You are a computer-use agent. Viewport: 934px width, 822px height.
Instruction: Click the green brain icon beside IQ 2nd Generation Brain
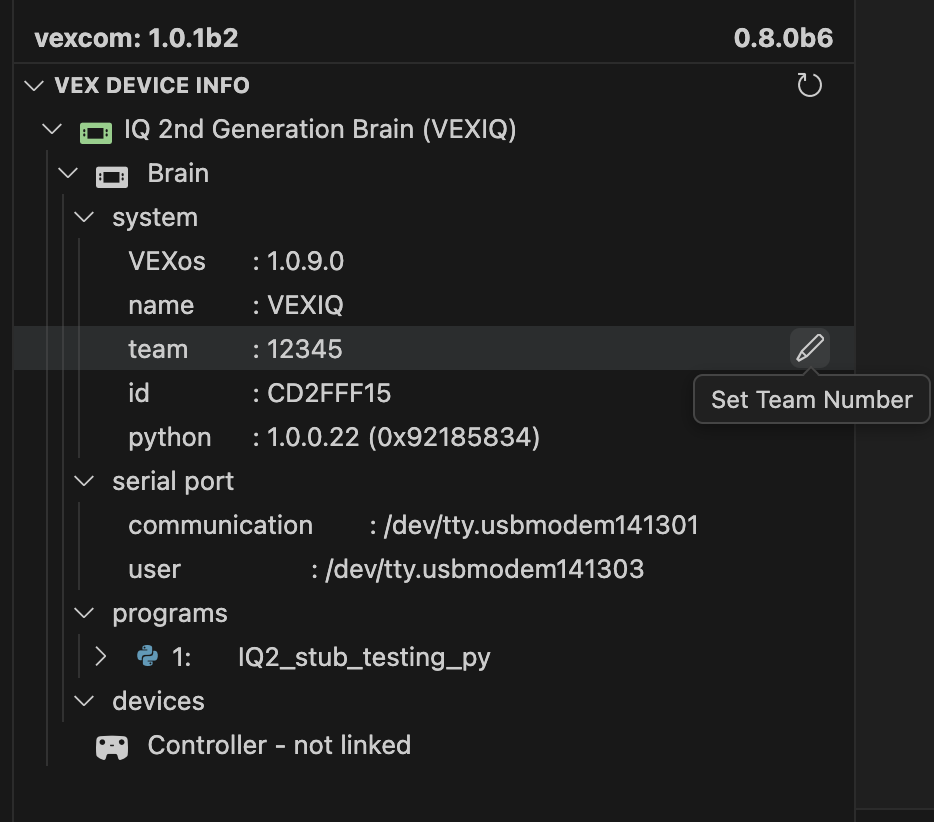[x=95, y=130]
